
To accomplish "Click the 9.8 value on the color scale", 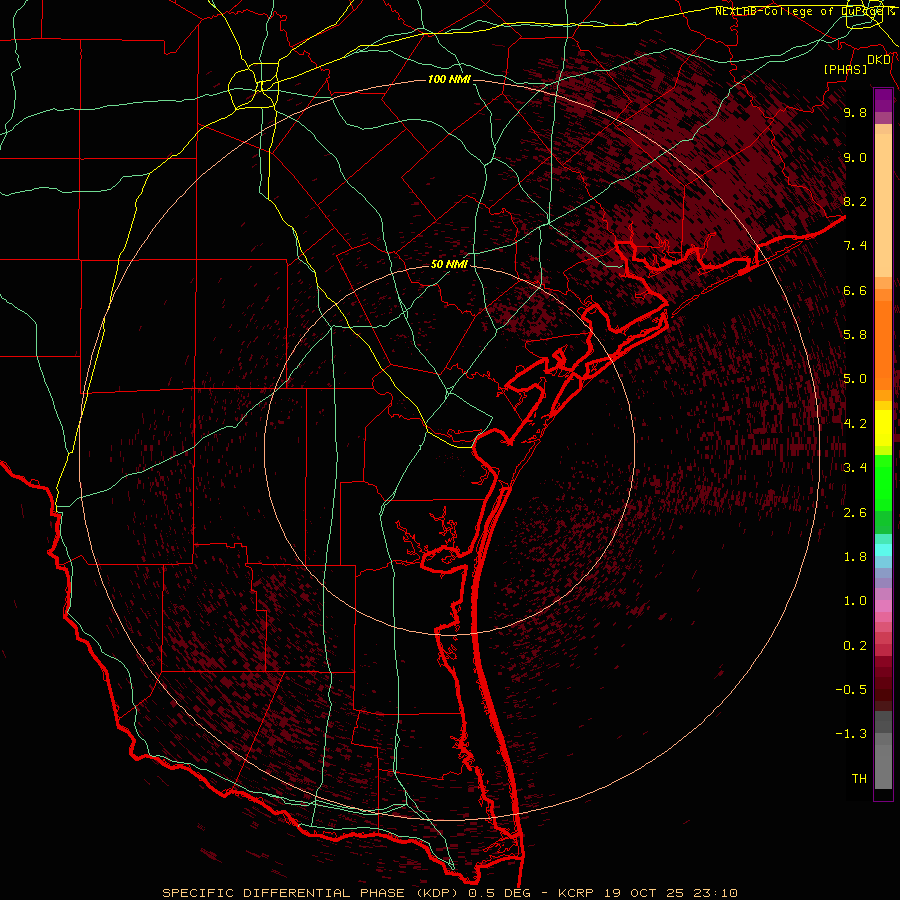I will tap(855, 112).
